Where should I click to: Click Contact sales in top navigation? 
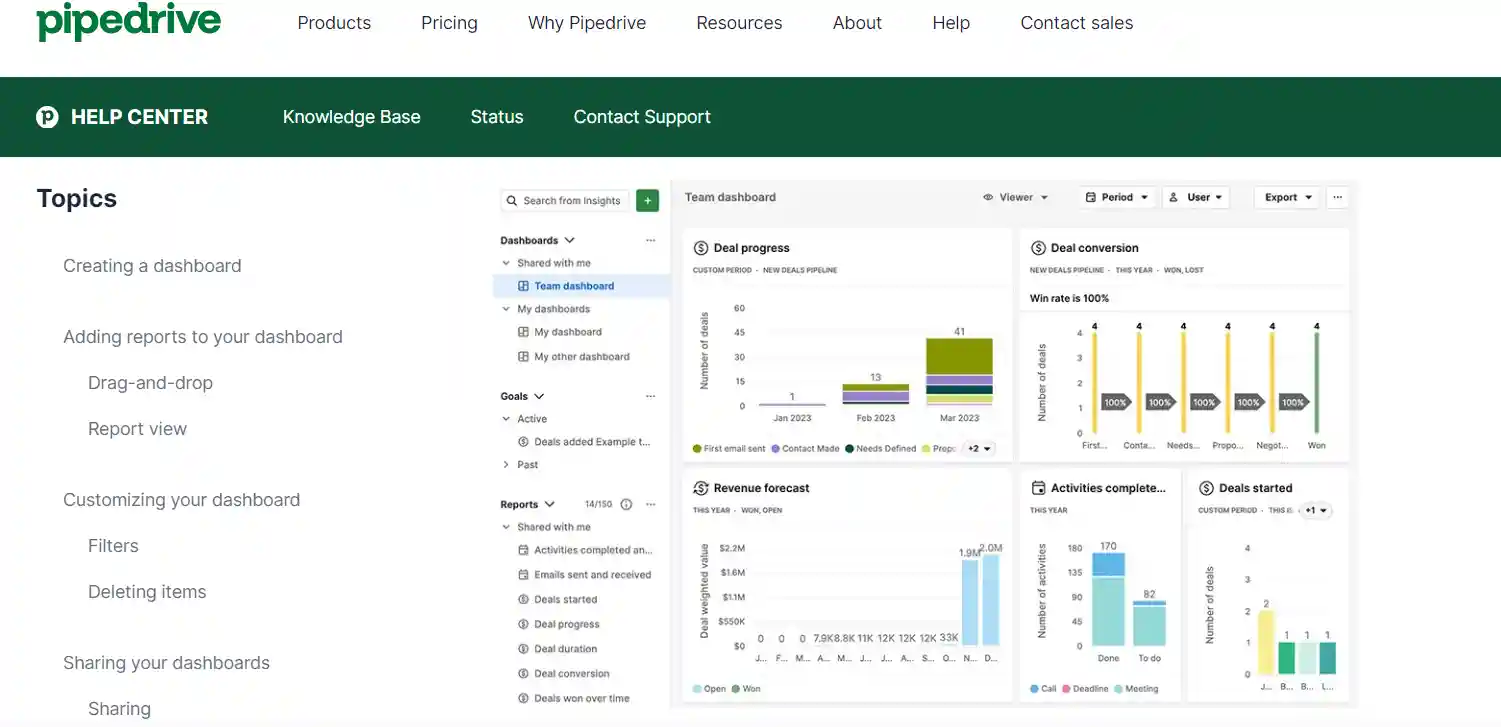coord(1076,23)
